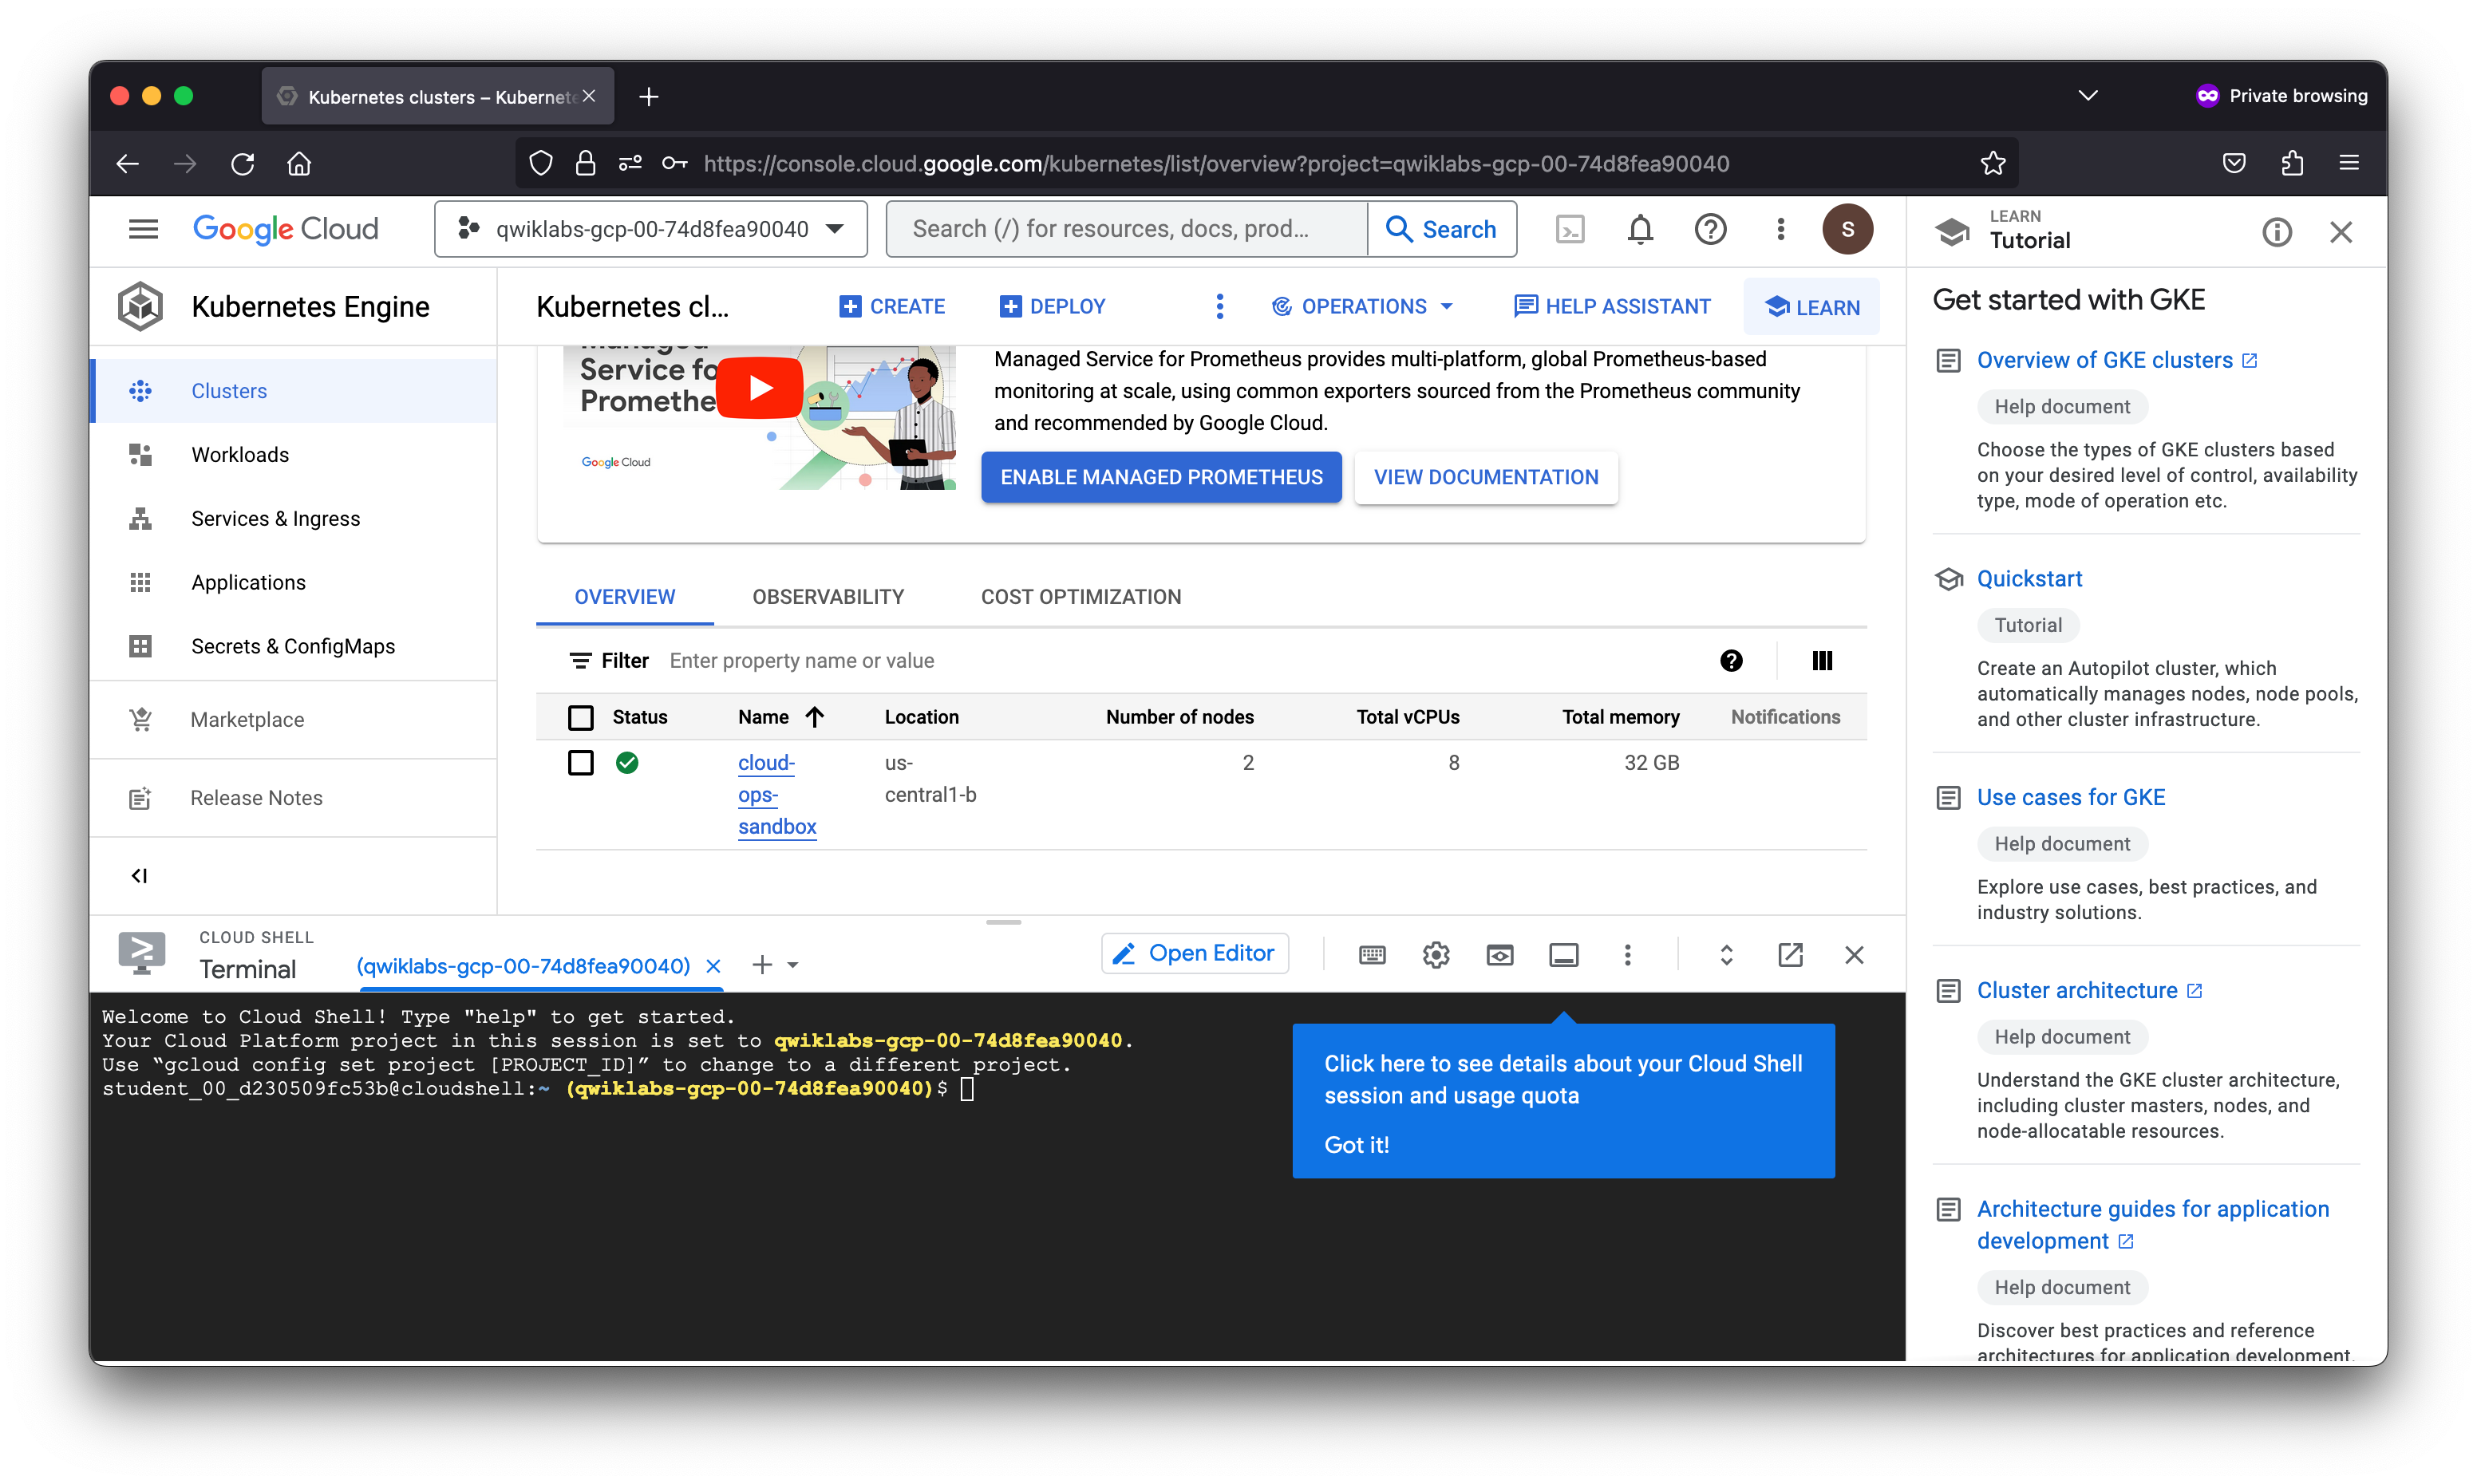2477x1484 pixels.
Task: Switch to the OVERVIEW tab
Action: [x=624, y=597]
